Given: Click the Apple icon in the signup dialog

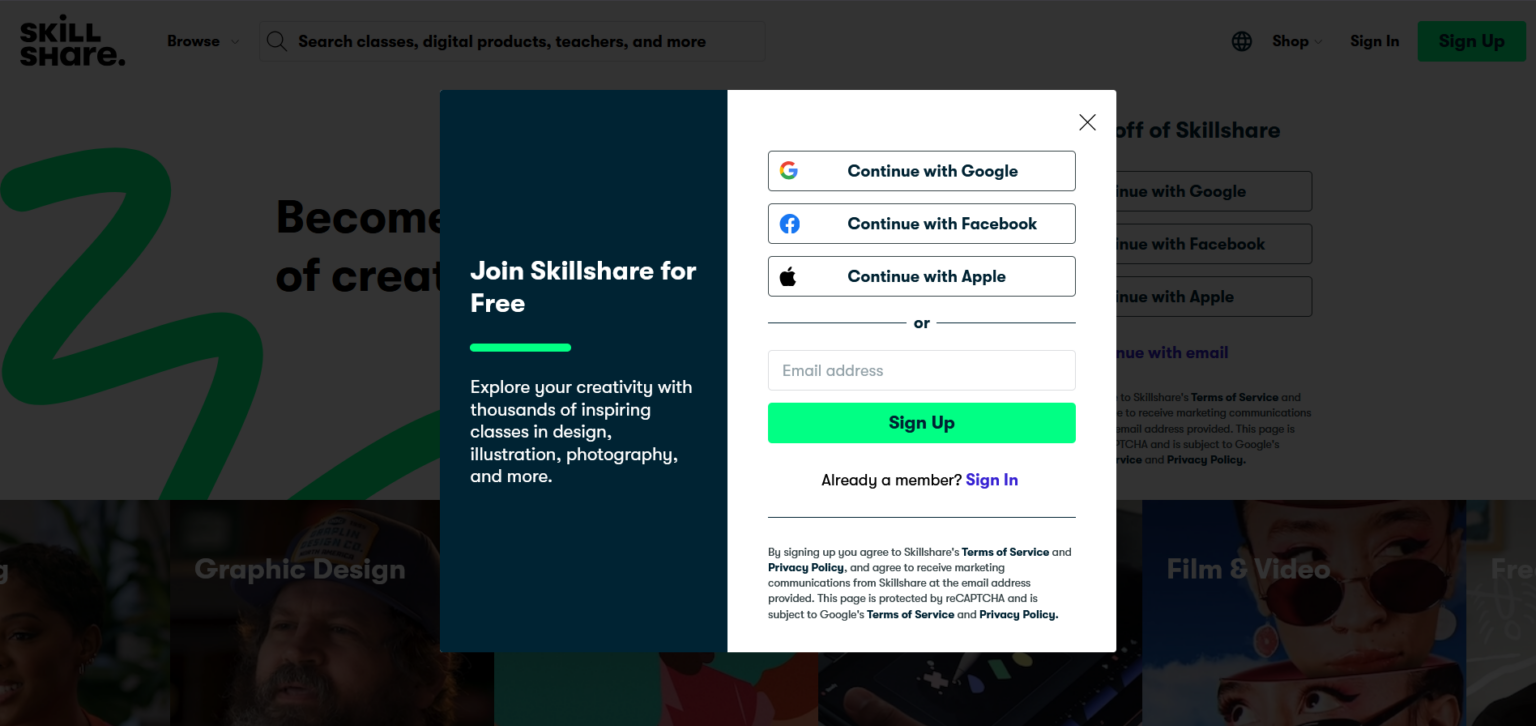Looking at the screenshot, I should coord(790,275).
